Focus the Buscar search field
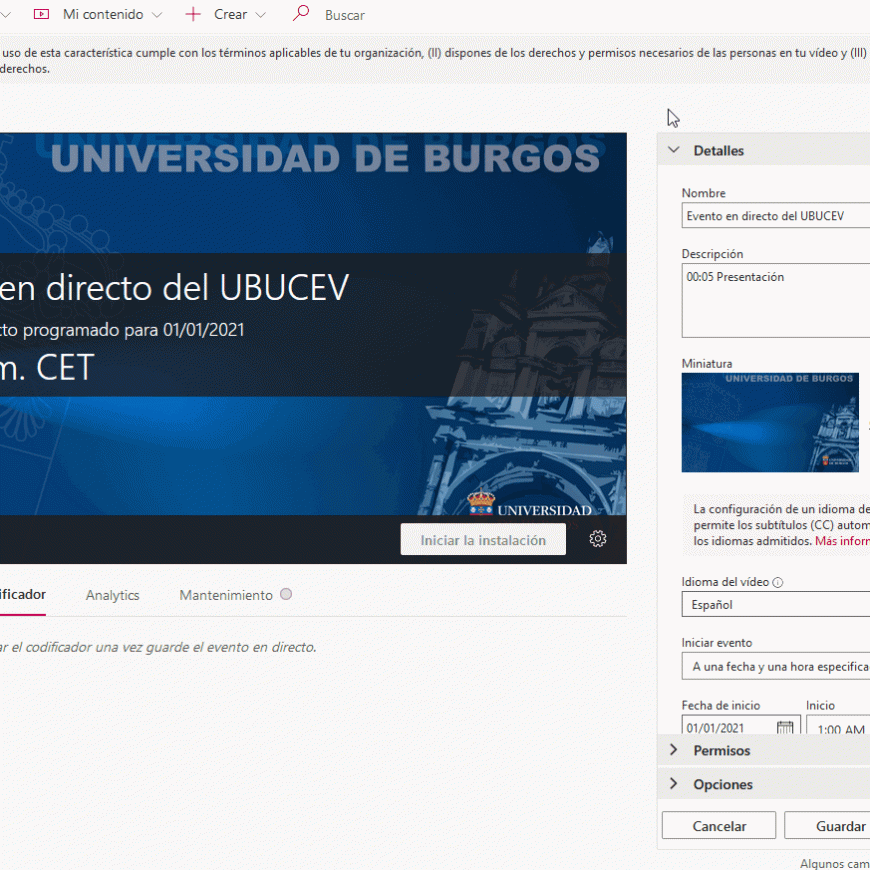 pos(345,15)
